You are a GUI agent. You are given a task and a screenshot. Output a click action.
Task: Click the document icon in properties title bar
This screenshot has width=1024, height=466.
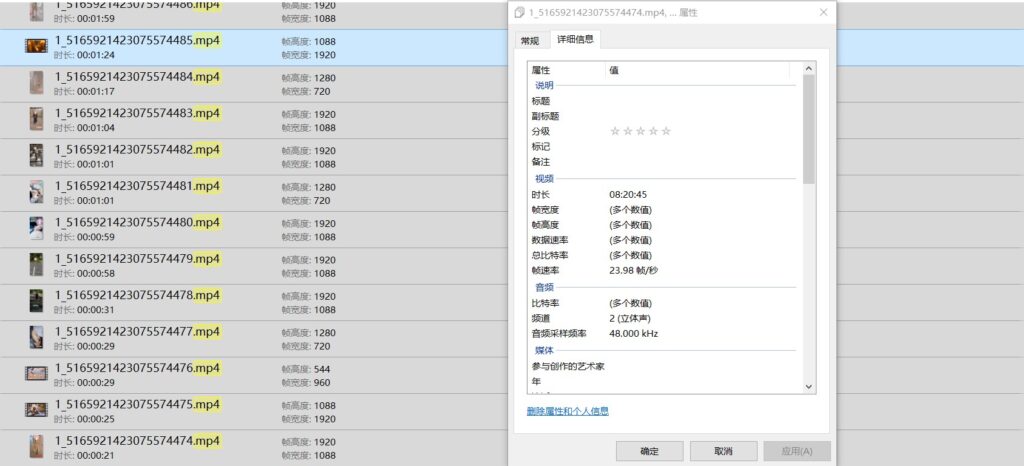519,12
